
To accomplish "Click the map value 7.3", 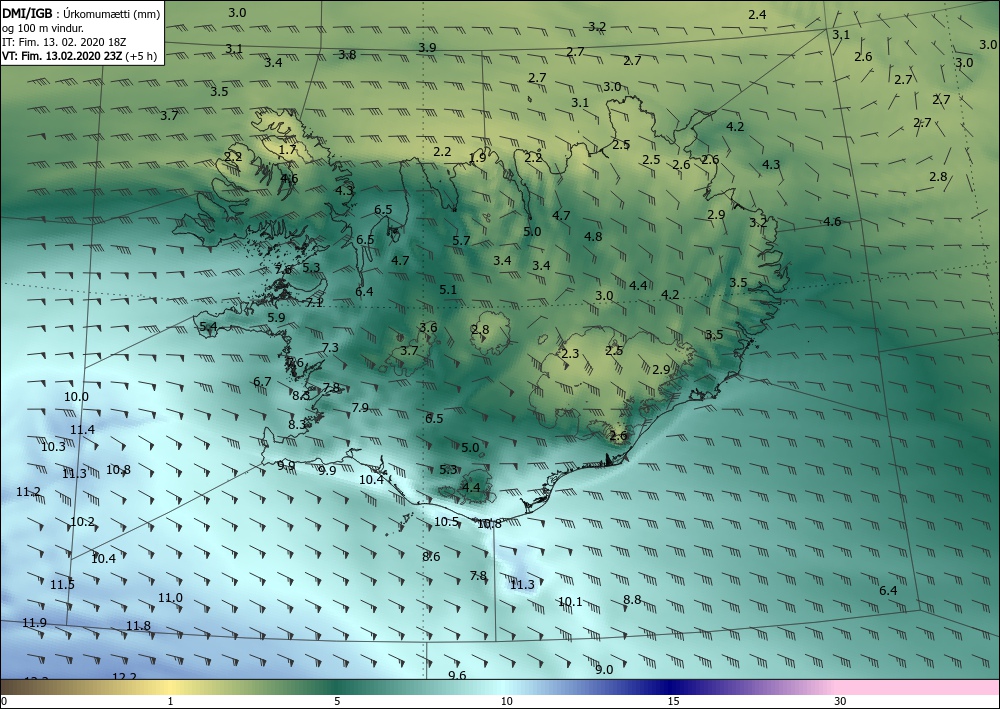I will (x=330, y=347).
